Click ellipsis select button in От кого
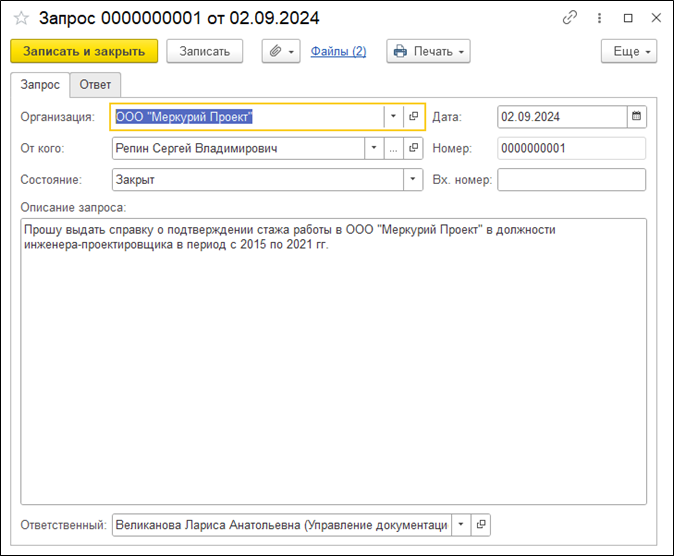674x556 pixels. click(393, 149)
